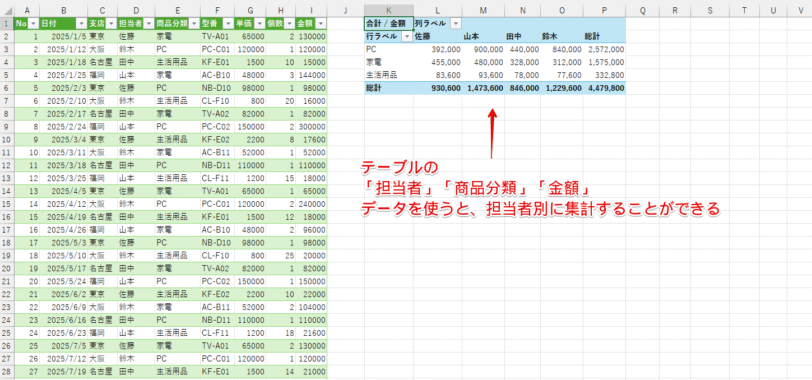This screenshot has height=380, width=812.
Task: Click the 金額 cell showing 17600
Action: [x=311, y=139]
